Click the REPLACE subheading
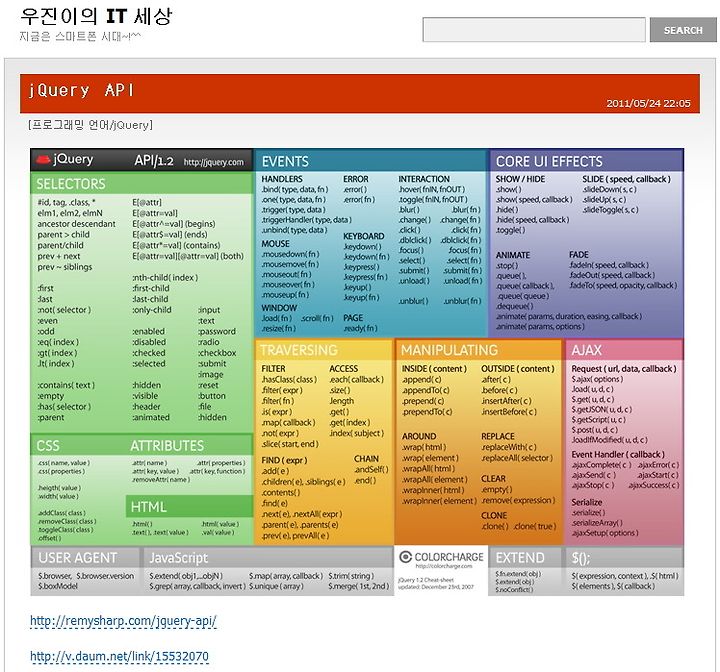The image size is (720, 672). [x=497, y=436]
